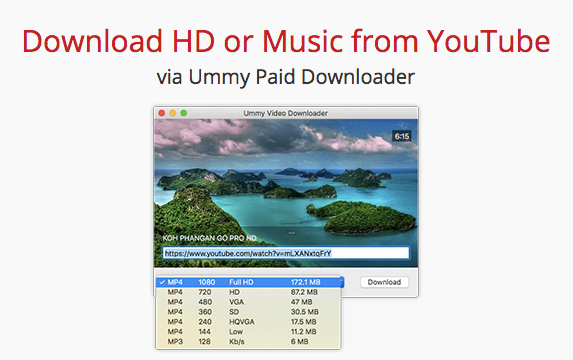This screenshot has width=573, height=360.
Task: Select the MP4 1080 Full HD option
Action: [x=248, y=282]
